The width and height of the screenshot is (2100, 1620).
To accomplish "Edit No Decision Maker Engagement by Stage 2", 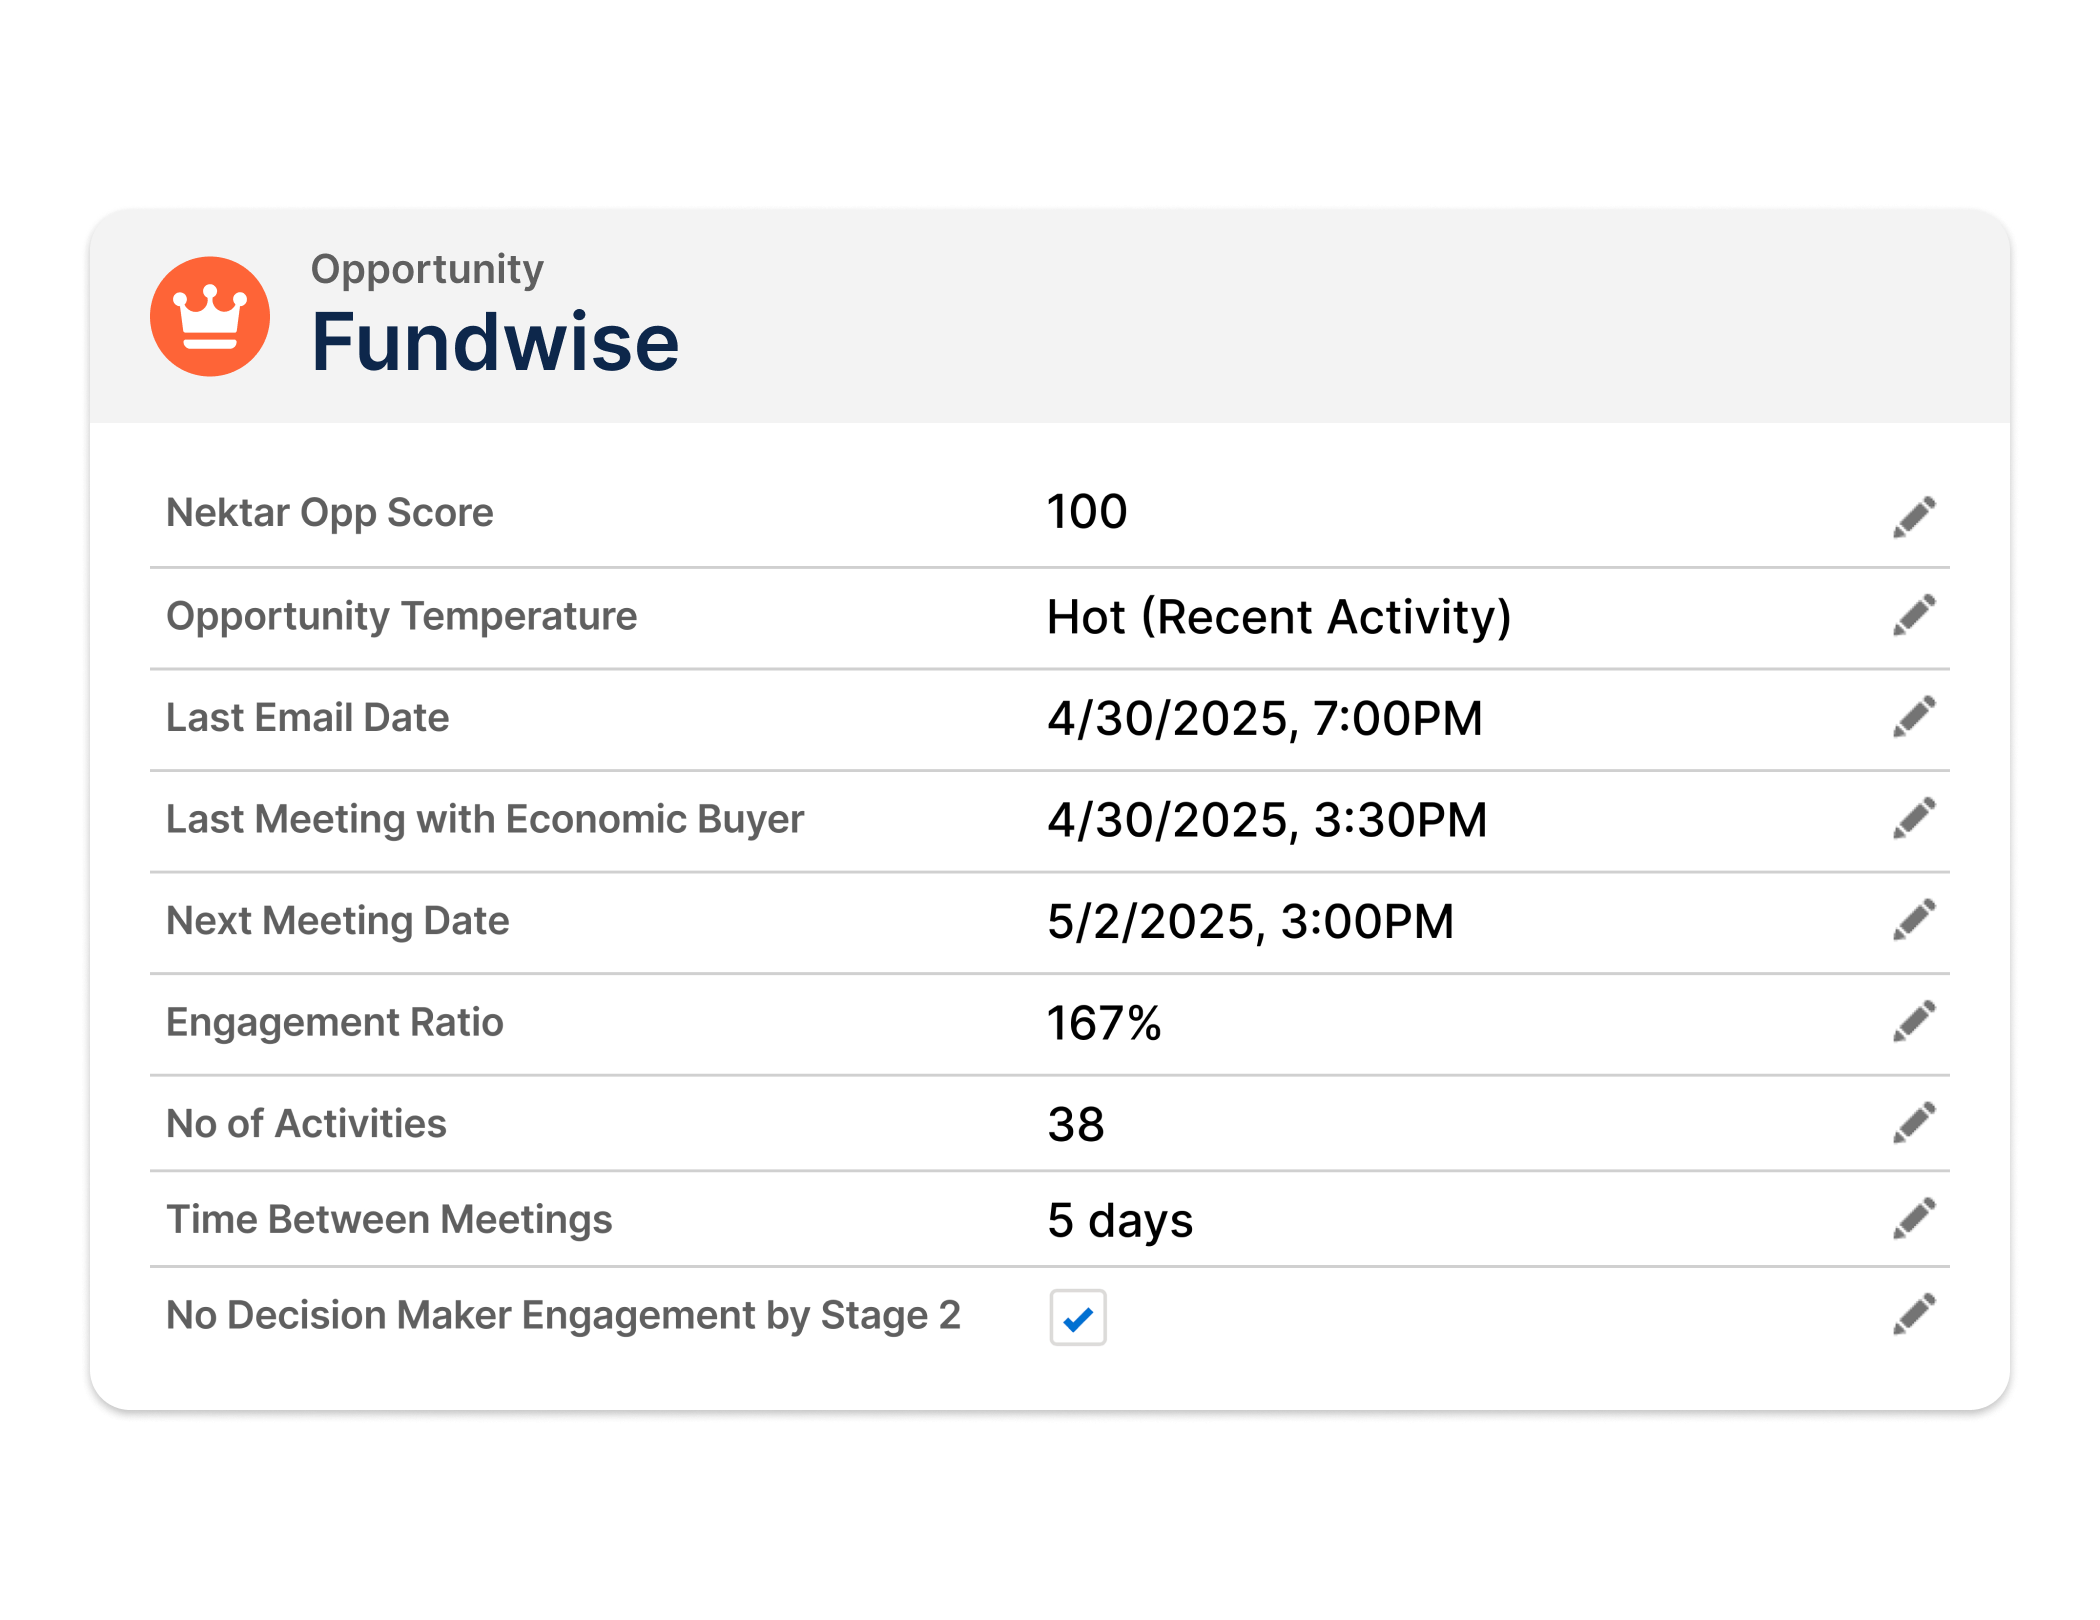I will tap(1914, 1314).
